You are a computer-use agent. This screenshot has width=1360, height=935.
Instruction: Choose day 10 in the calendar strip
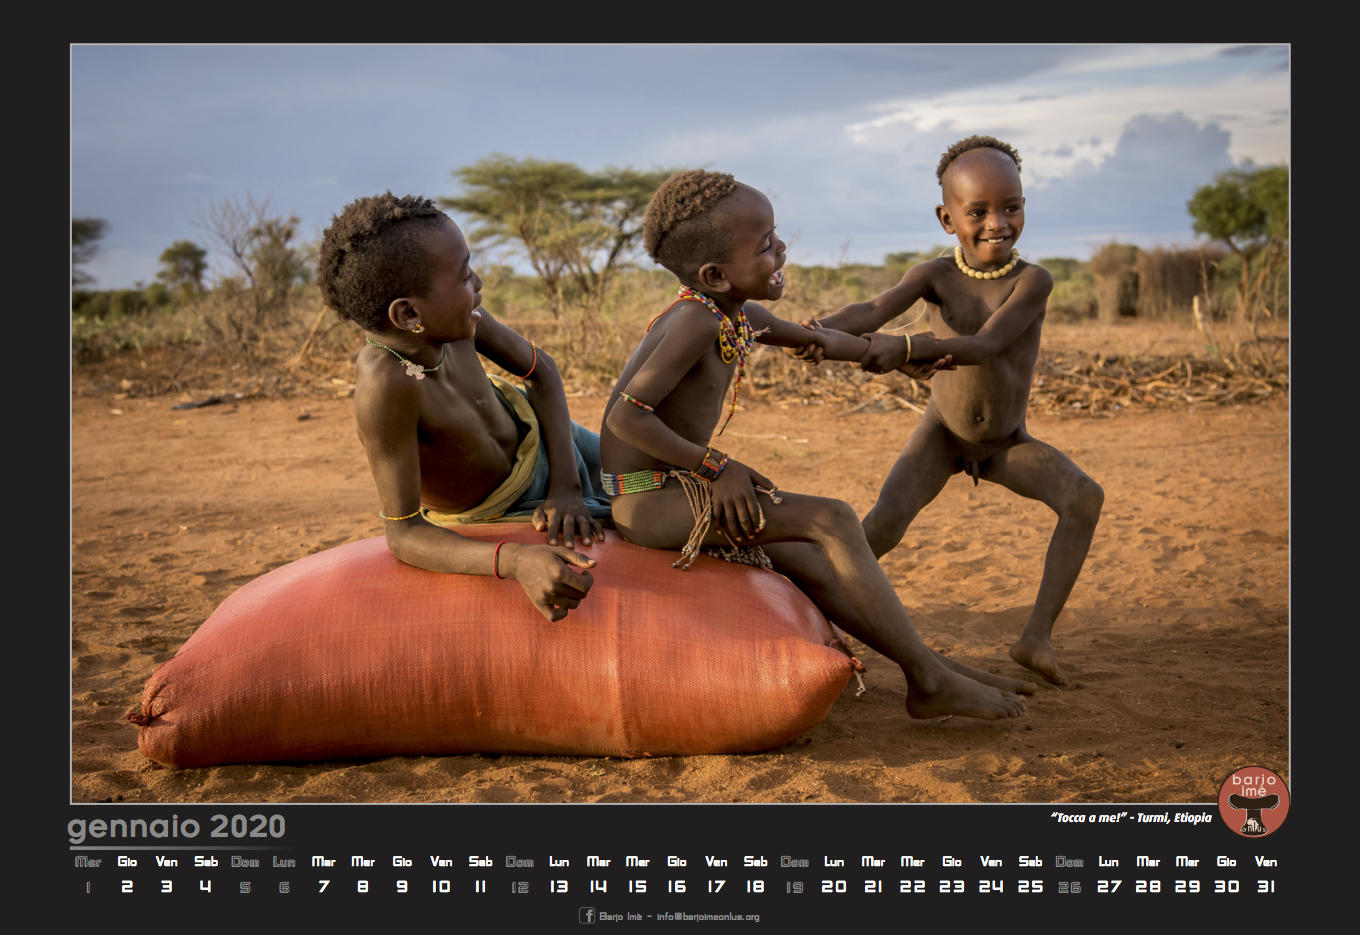(x=441, y=886)
